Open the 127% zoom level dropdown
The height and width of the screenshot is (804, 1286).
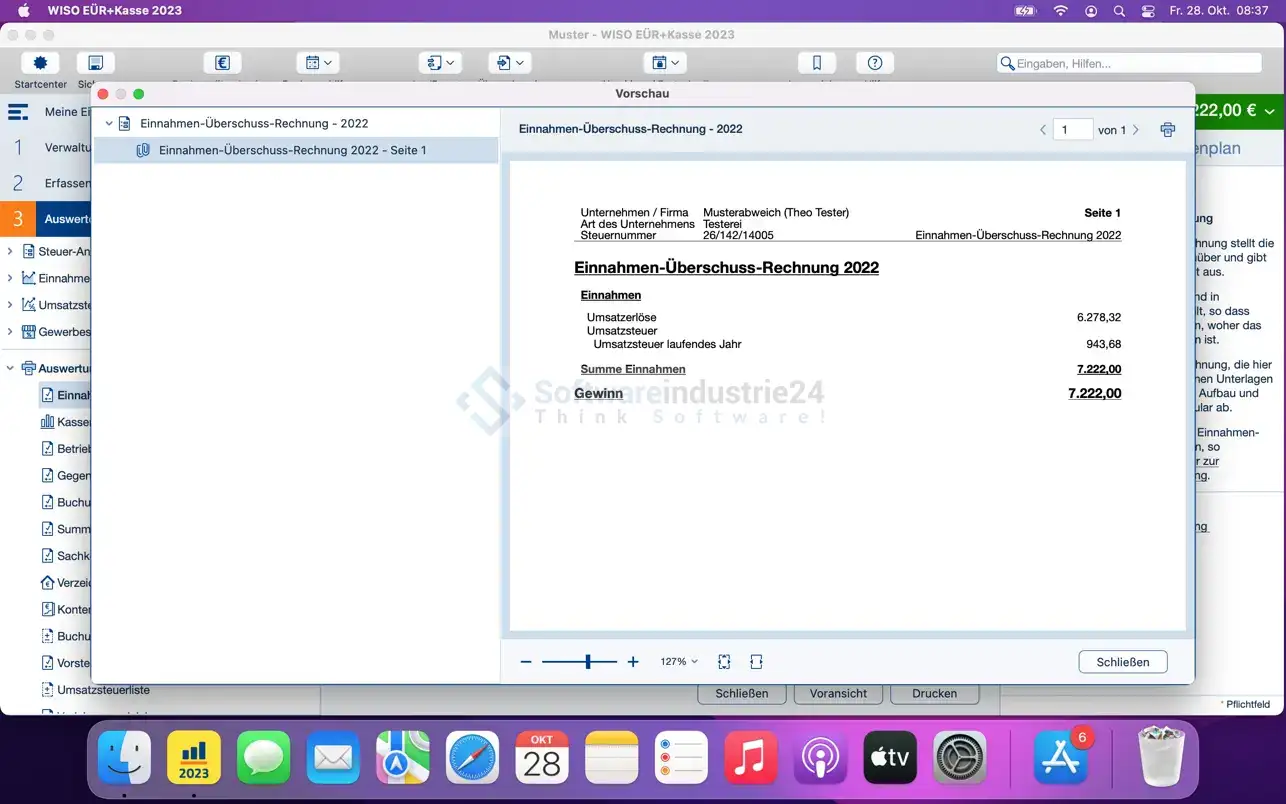(x=679, y=662)
